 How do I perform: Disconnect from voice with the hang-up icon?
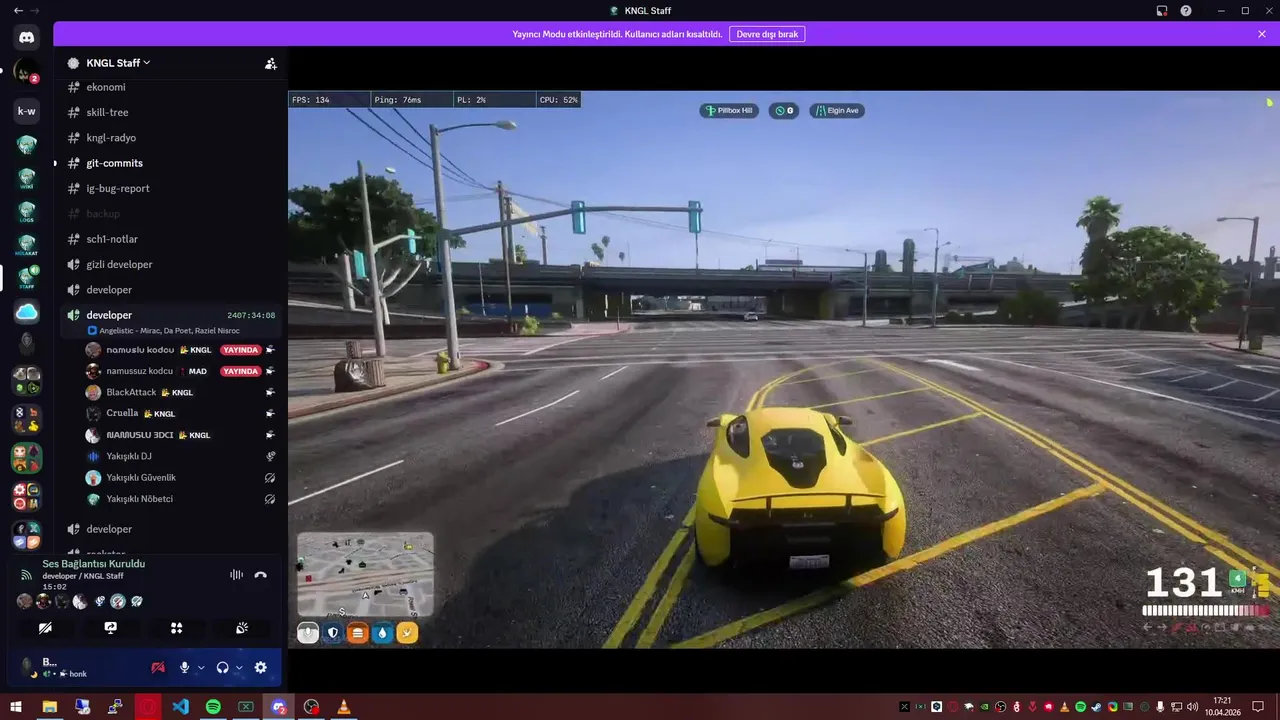[261, 575]
